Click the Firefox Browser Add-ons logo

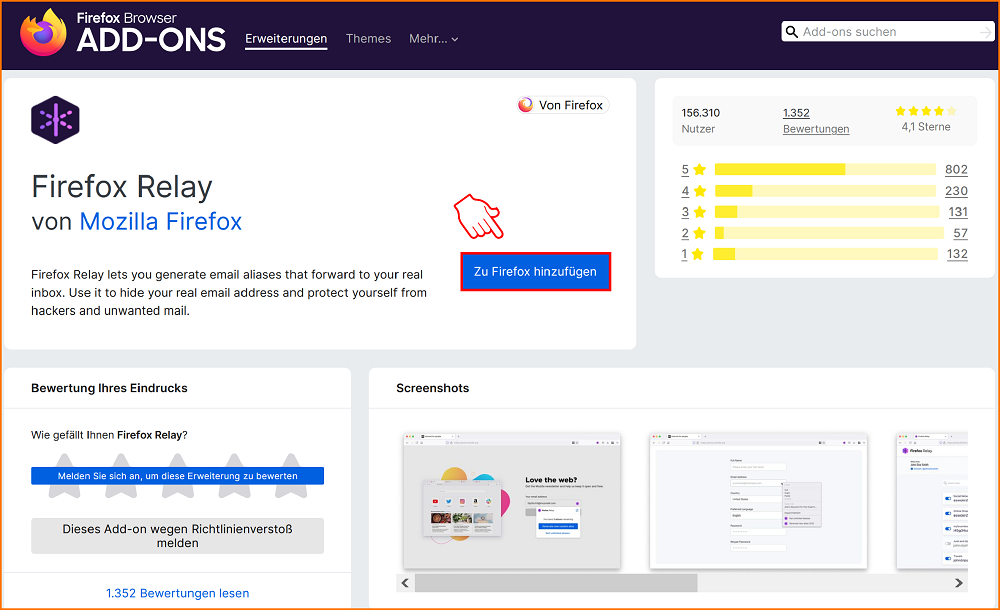point(122,32)
